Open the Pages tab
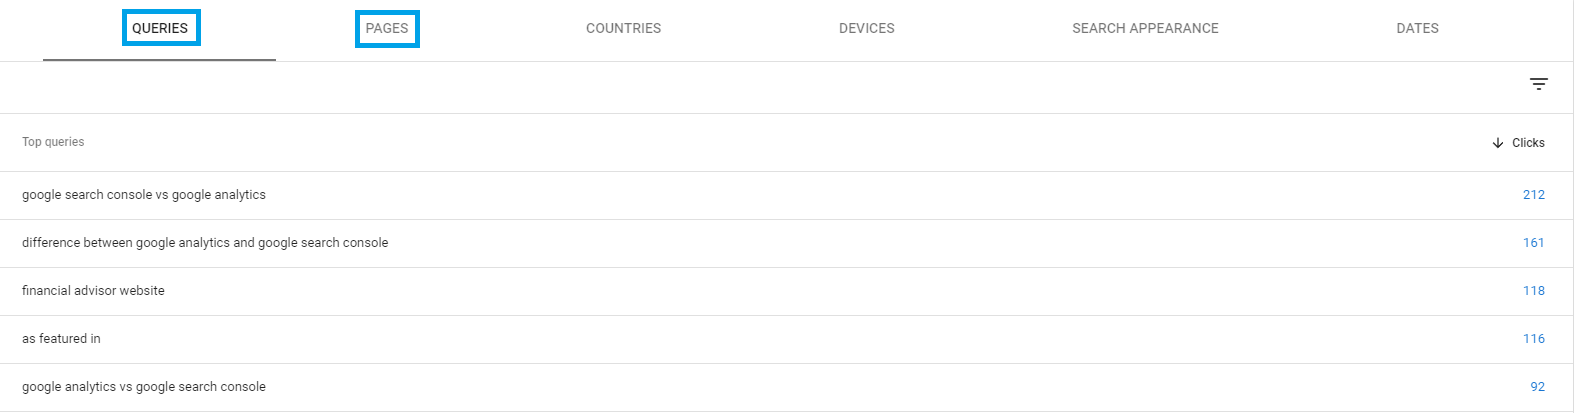This screenshot has height=413, width=1574. coord(387,29)
